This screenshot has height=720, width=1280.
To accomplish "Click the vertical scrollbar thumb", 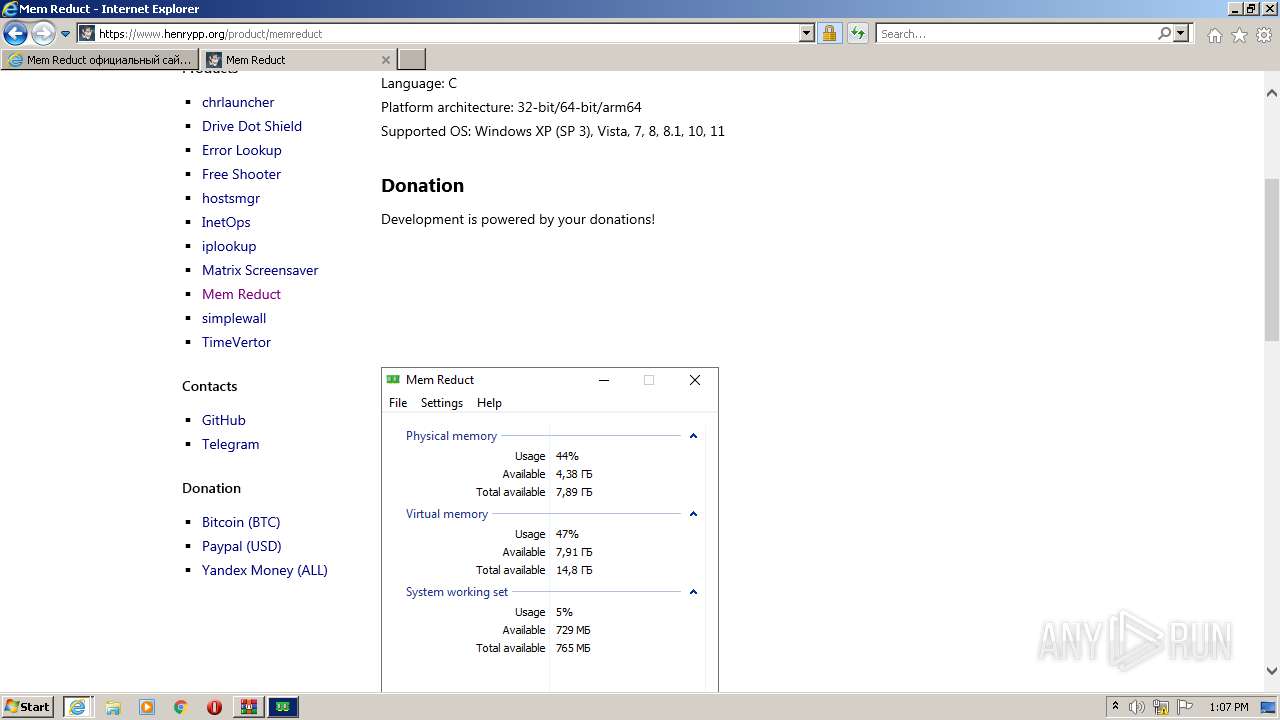I will [x=1272, y=260].
